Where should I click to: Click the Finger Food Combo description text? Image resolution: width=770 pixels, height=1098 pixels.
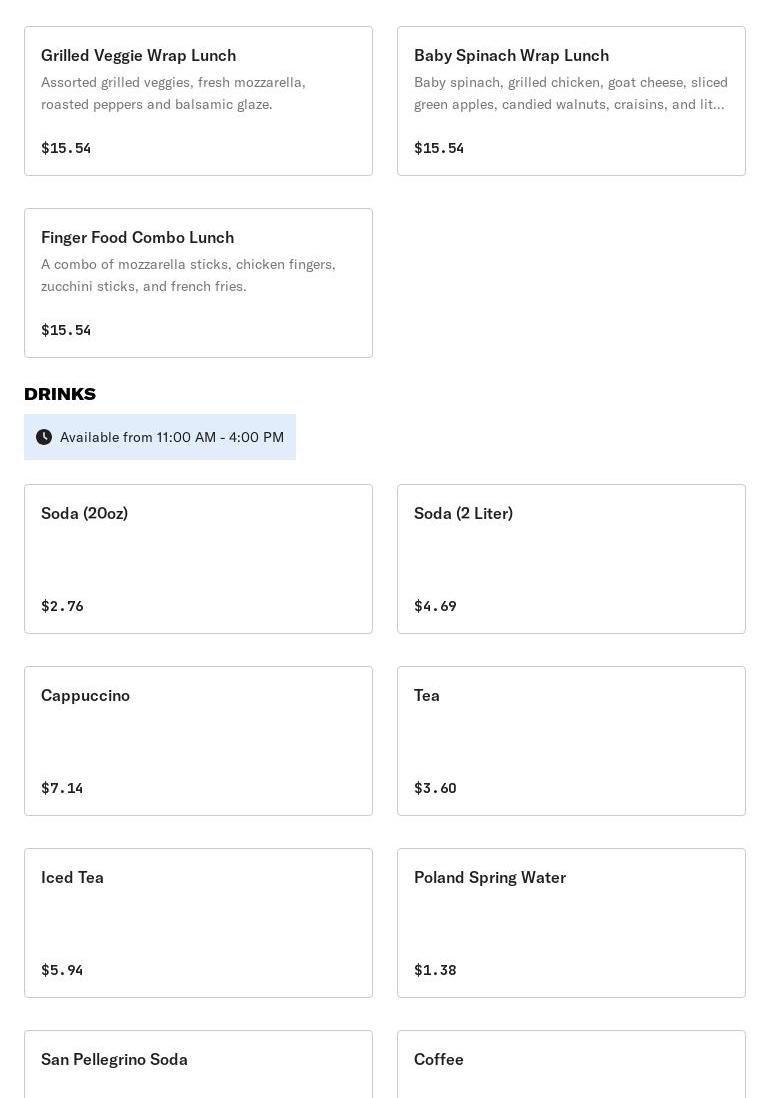(x=188, y=275)
